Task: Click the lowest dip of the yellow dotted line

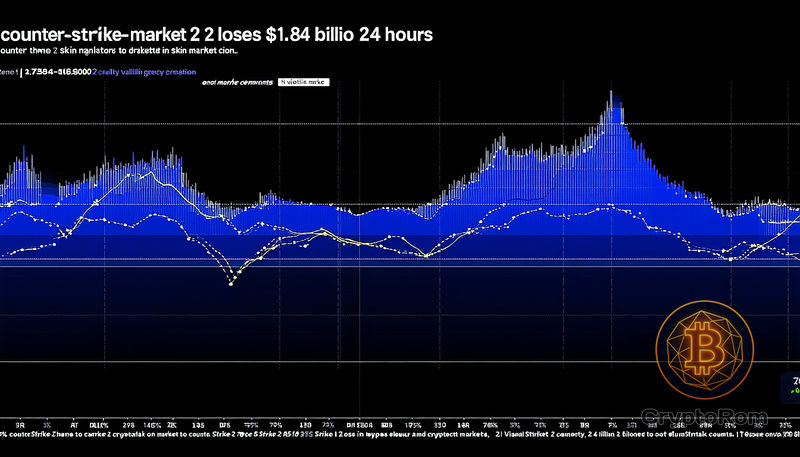Action: click(x=231, y=284)
